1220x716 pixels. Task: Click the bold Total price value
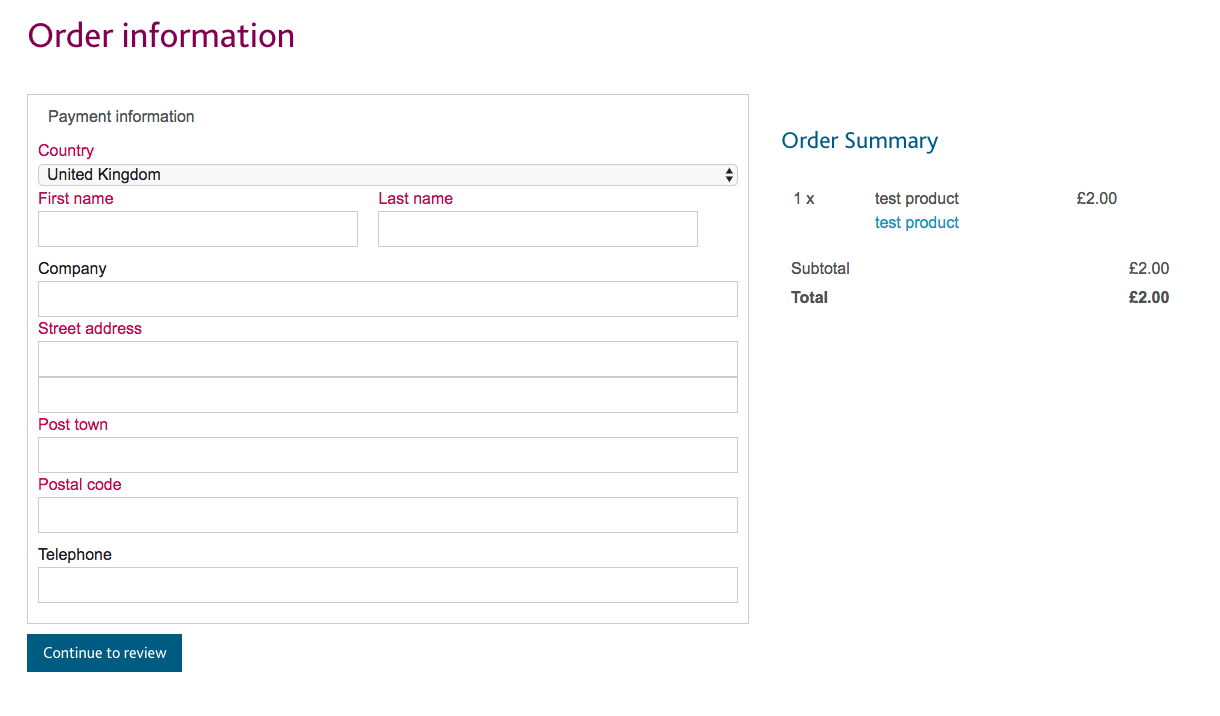tap(1148, 297)
